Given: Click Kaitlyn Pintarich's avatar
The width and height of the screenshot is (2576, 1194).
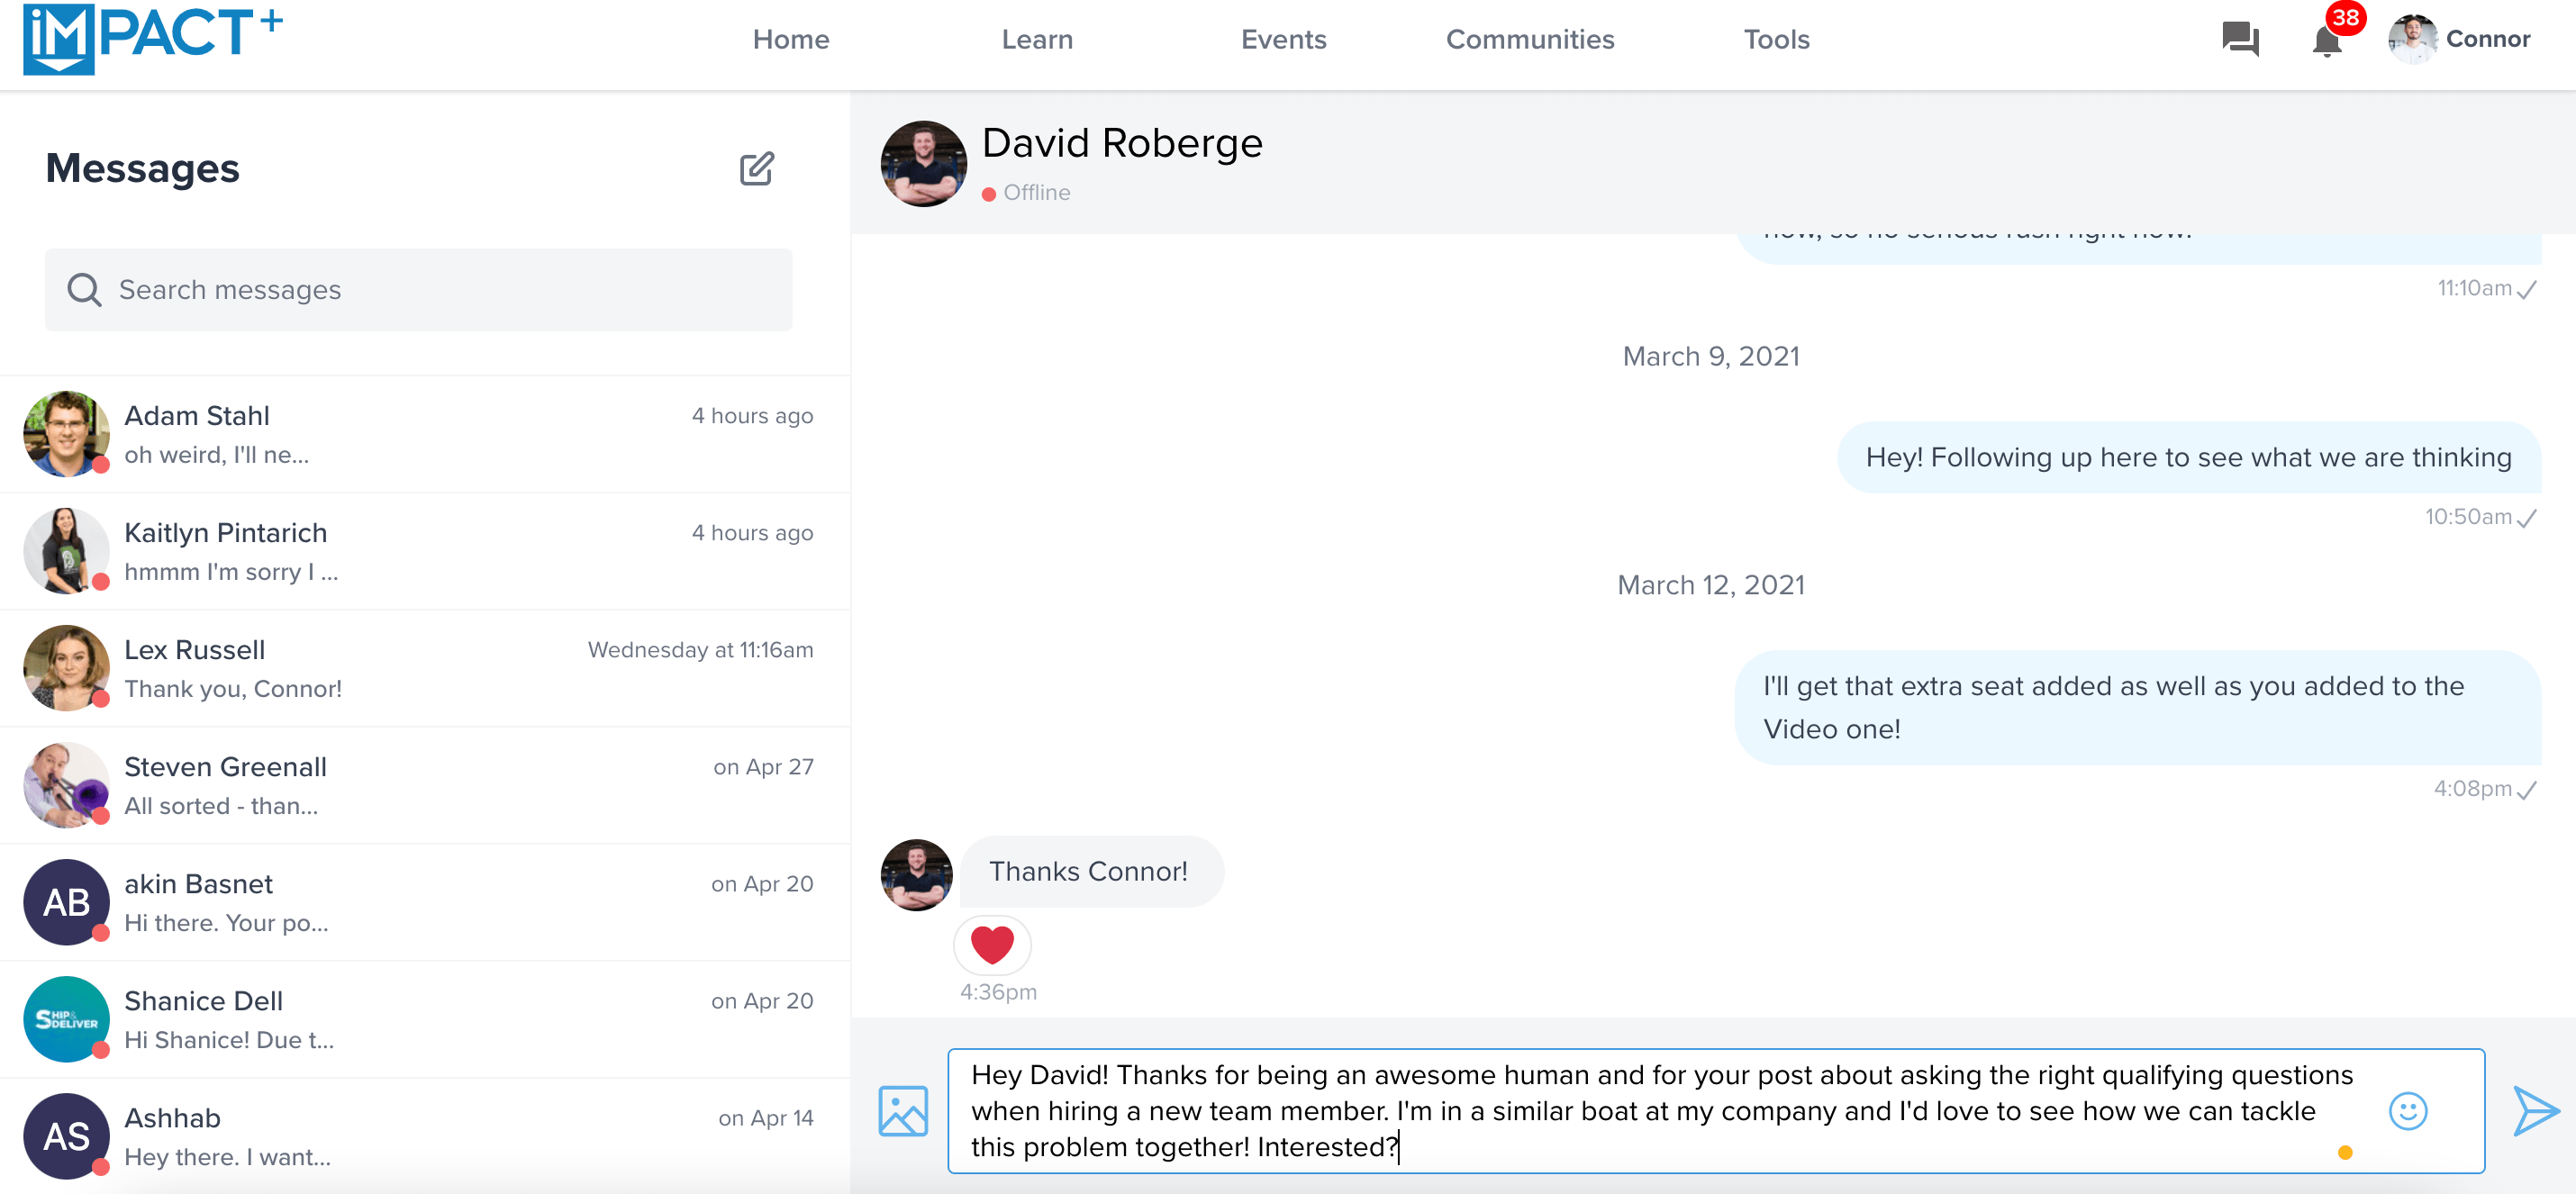Looking at the screenshot, I should pyautogui.click(x=66, y=550).
